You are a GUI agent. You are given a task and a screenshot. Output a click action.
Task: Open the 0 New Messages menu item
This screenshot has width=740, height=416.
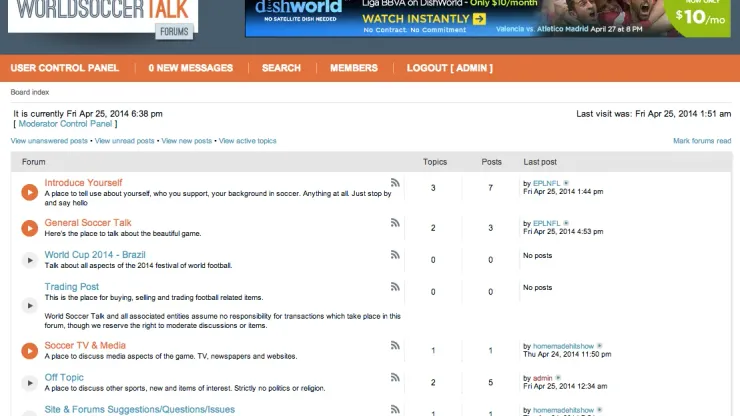tap(191, 68)
